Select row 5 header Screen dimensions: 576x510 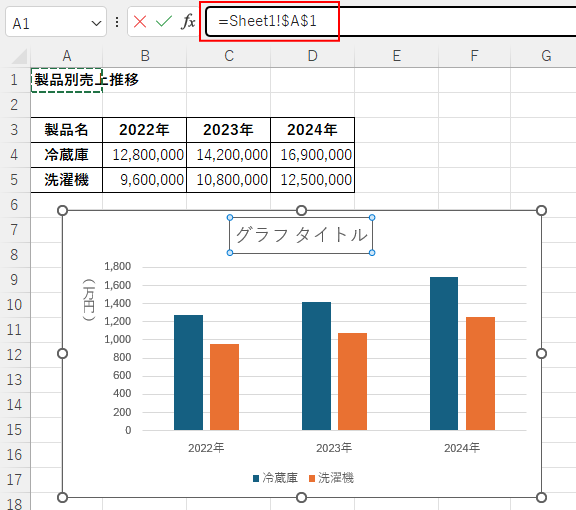pyautogui.click(x=15, y=180)
